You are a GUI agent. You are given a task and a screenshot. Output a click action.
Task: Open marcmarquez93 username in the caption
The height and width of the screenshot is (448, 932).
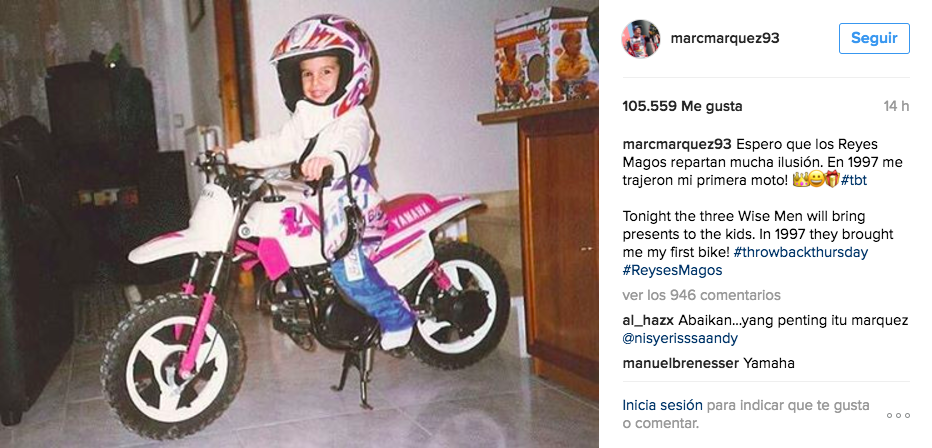pyautogui.click(x=677, y=145)
